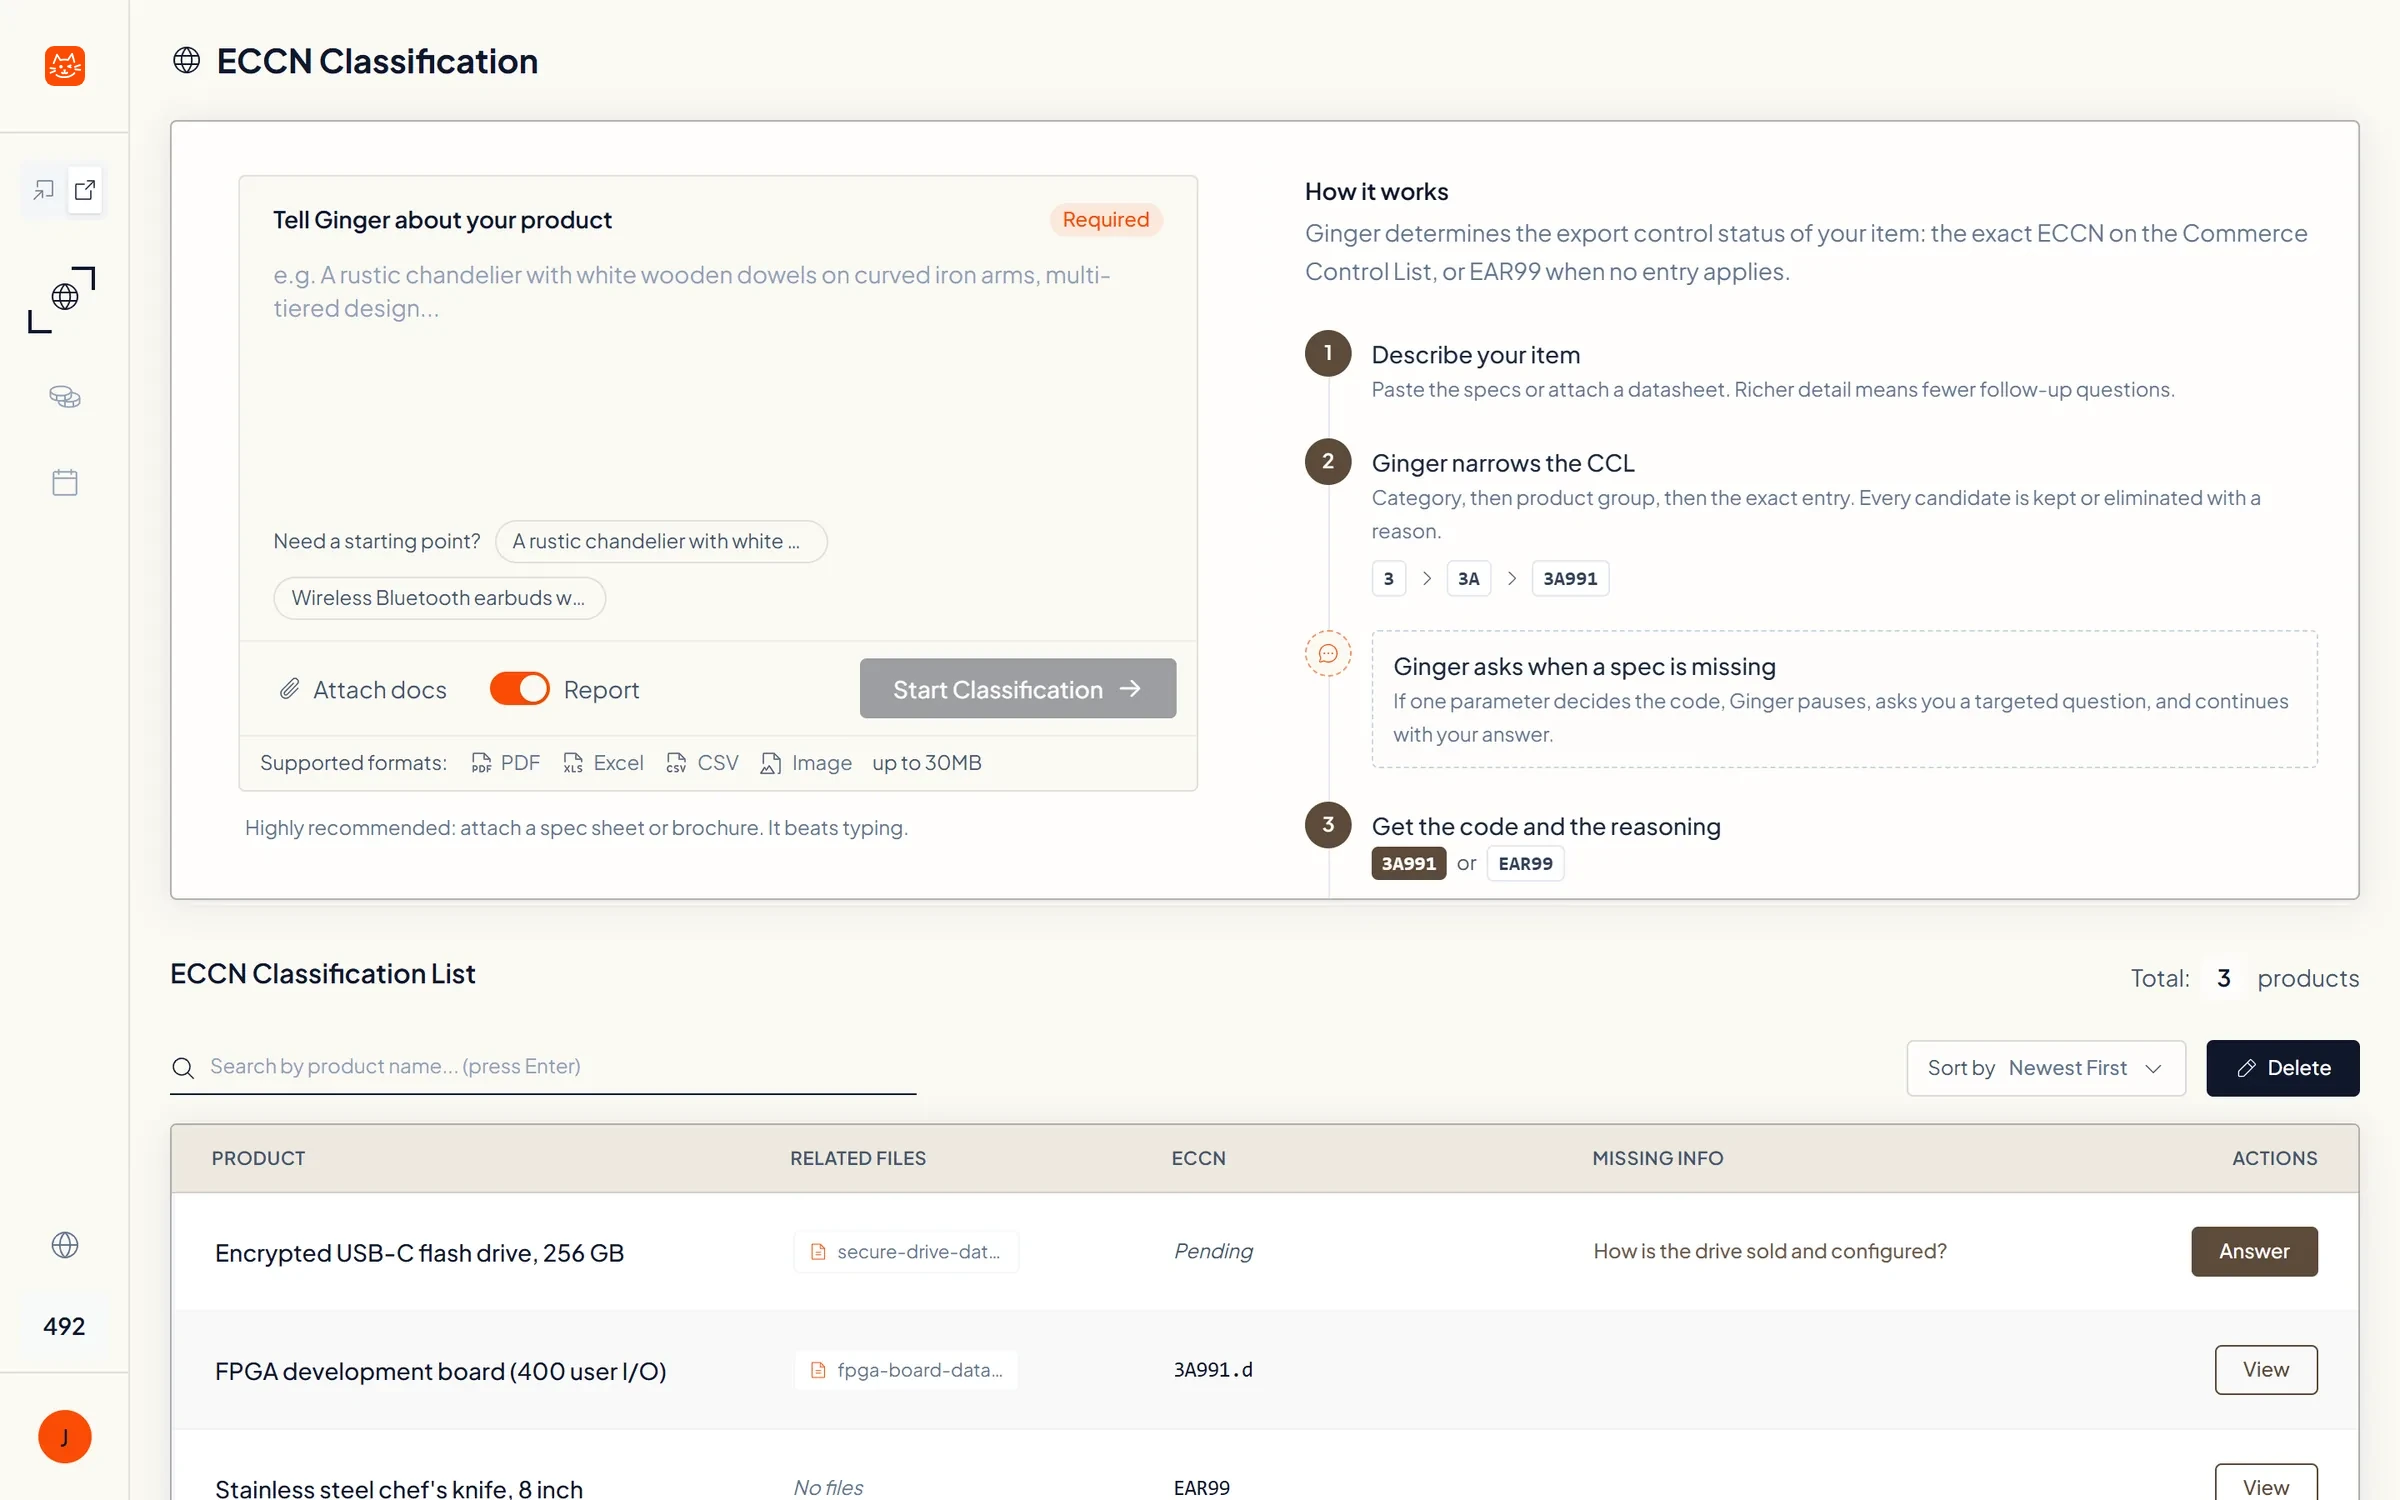Open the fpga-board-data... file chip

[907, 1369]
